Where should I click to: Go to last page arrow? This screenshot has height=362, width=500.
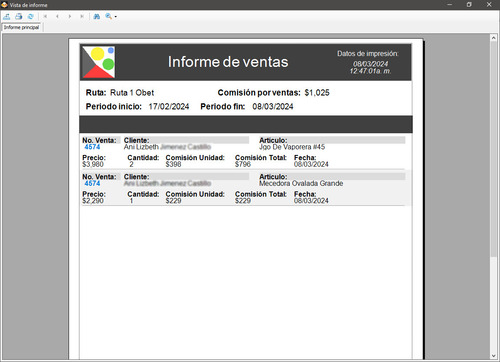82,16
